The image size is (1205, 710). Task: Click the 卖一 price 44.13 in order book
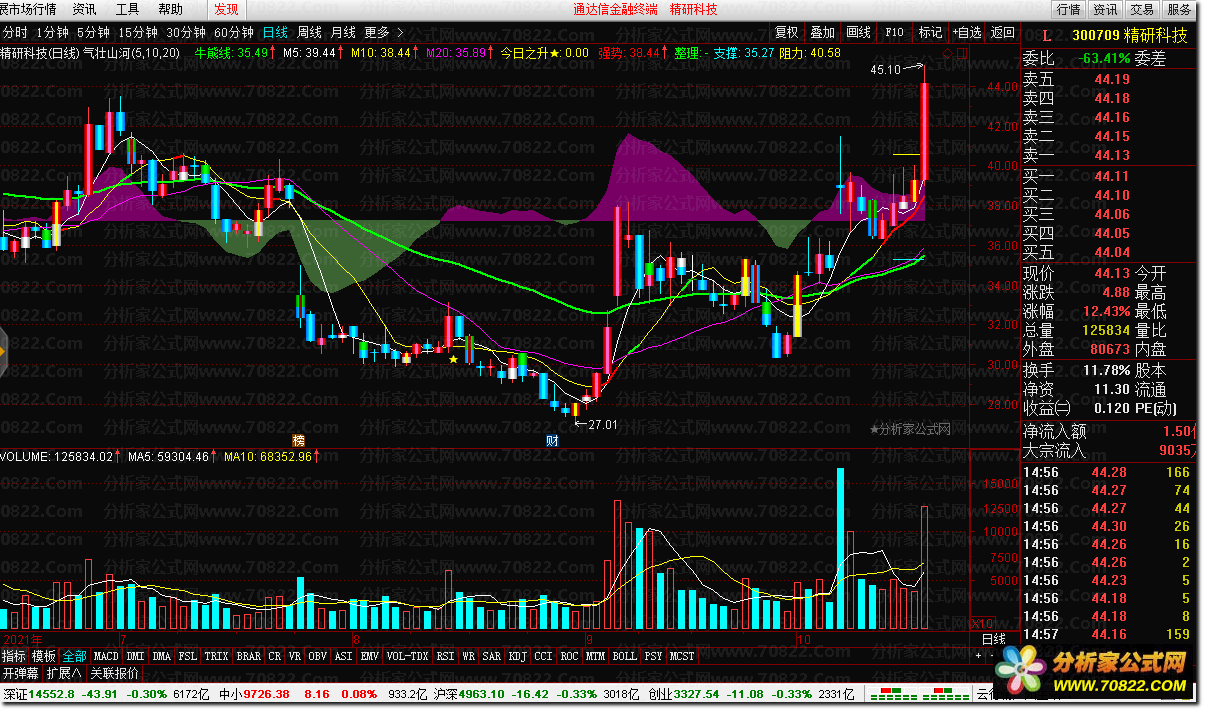pyautogui.click(x=1111, y=154)
